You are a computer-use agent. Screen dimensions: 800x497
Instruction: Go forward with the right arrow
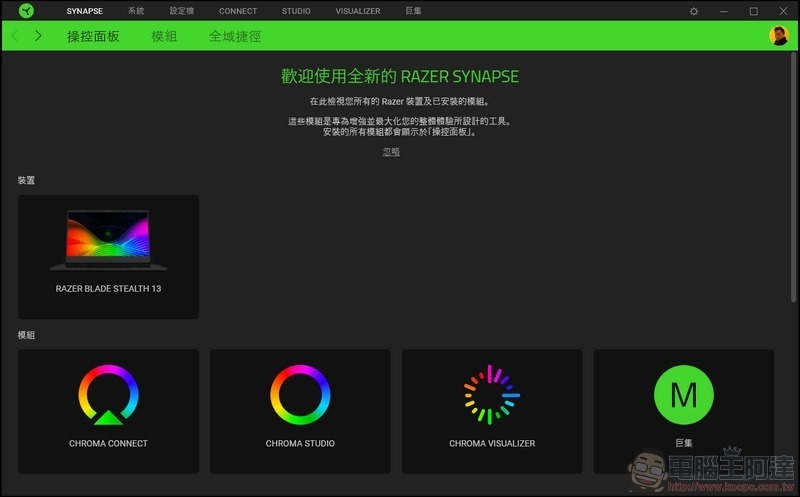(38, 36)
